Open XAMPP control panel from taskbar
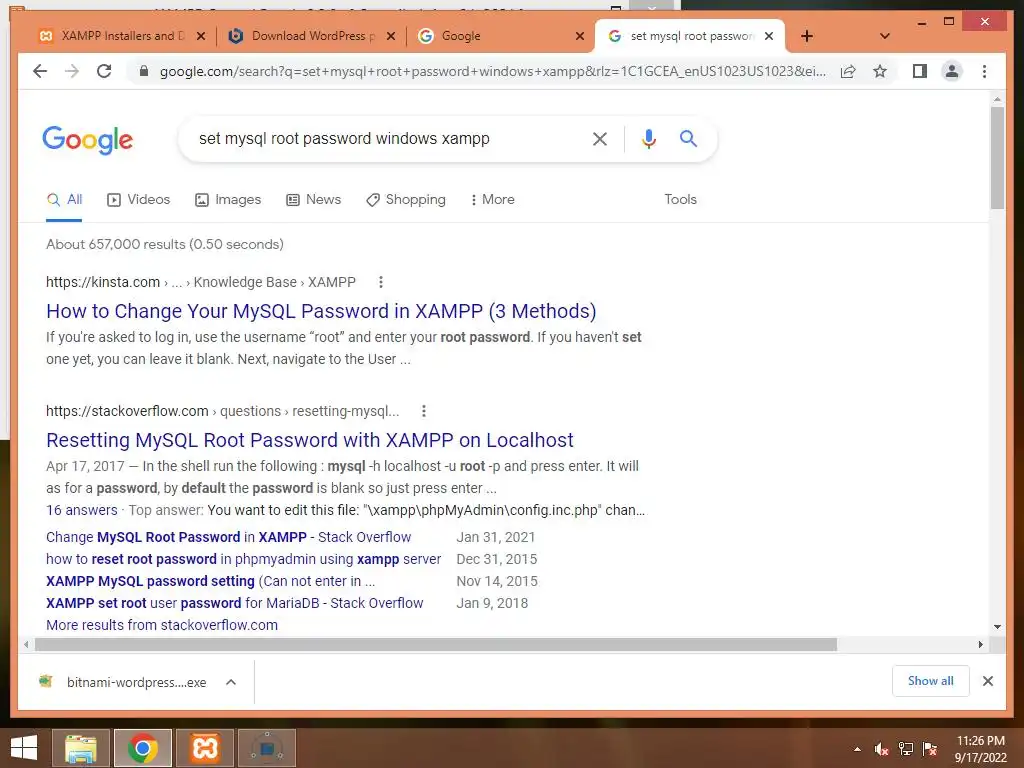Viewport: 1024px width, 768px height. (205, 748)
